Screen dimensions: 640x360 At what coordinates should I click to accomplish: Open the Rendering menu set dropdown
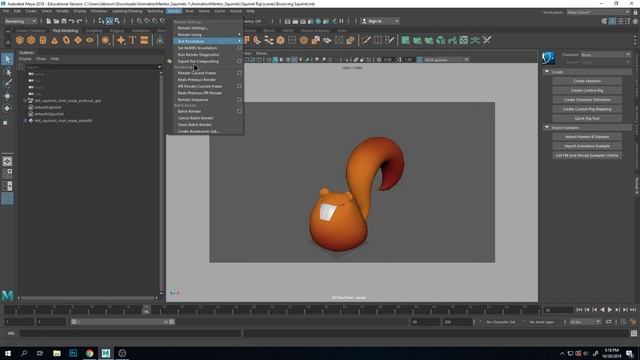coord(20,21)
